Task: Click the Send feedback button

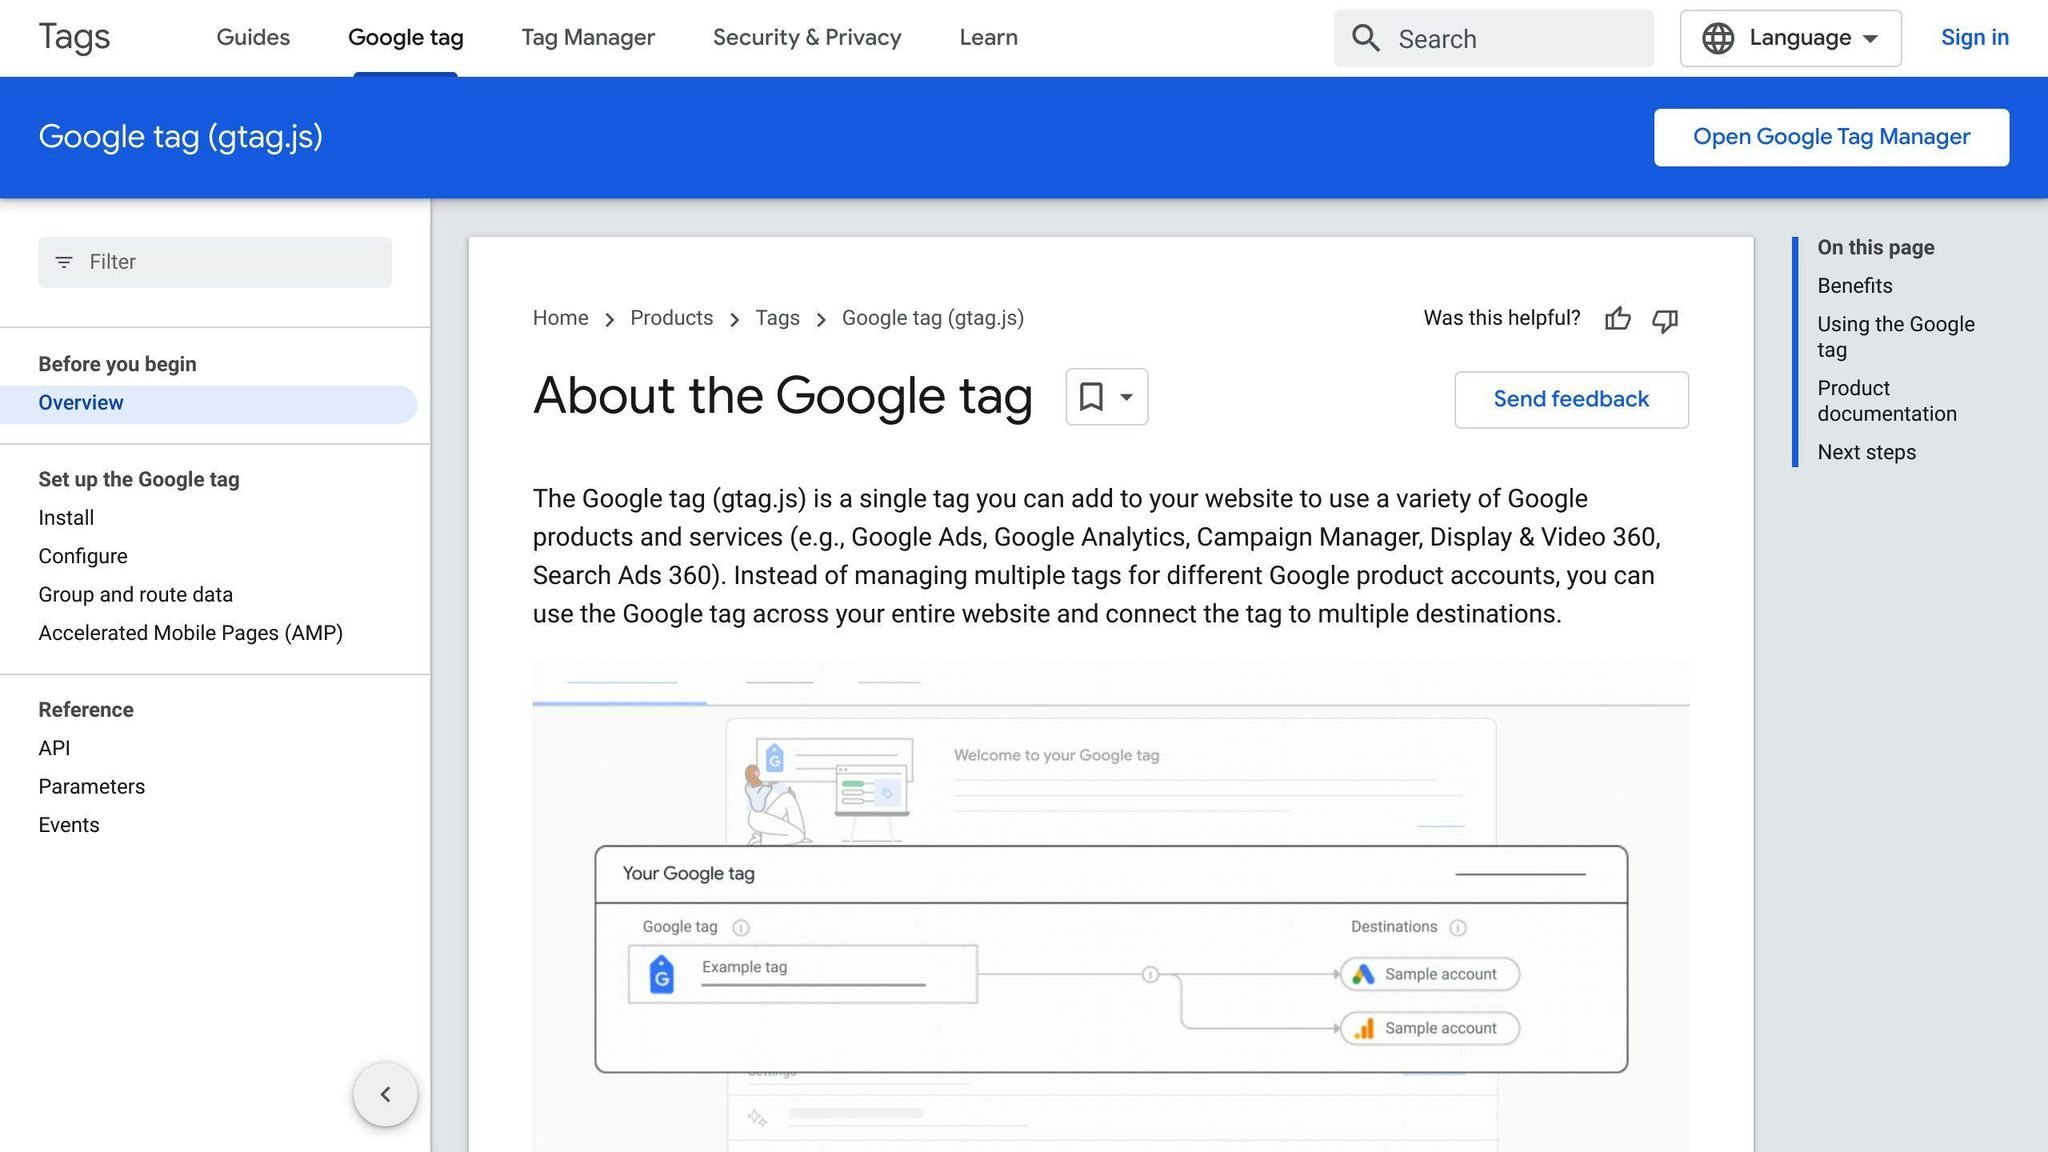Action: click(x=1570, y=399)
